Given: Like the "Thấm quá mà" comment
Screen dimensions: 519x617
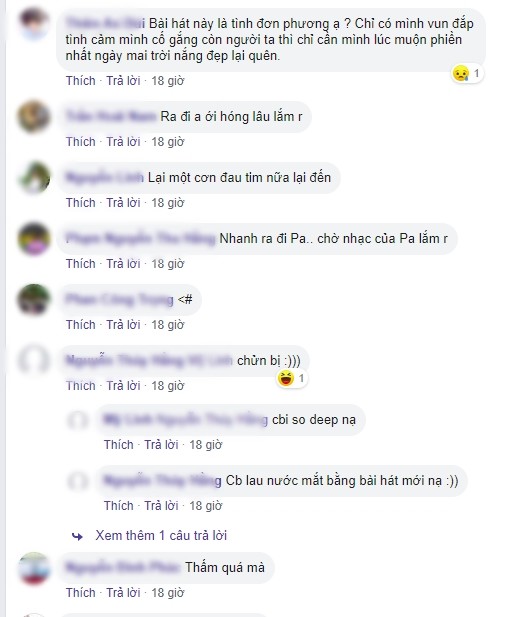Looking at the screenshot, I should pos(81,593).
